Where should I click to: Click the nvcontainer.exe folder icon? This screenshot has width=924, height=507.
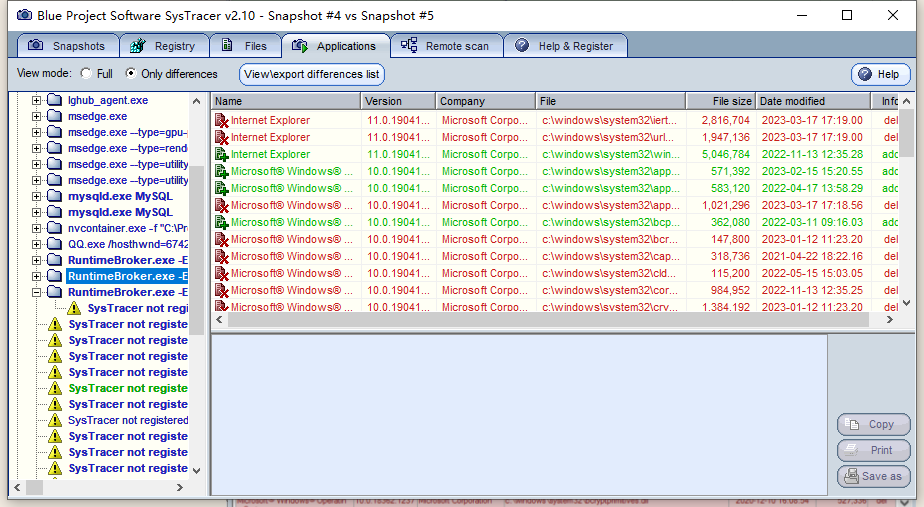coord(54,228)
